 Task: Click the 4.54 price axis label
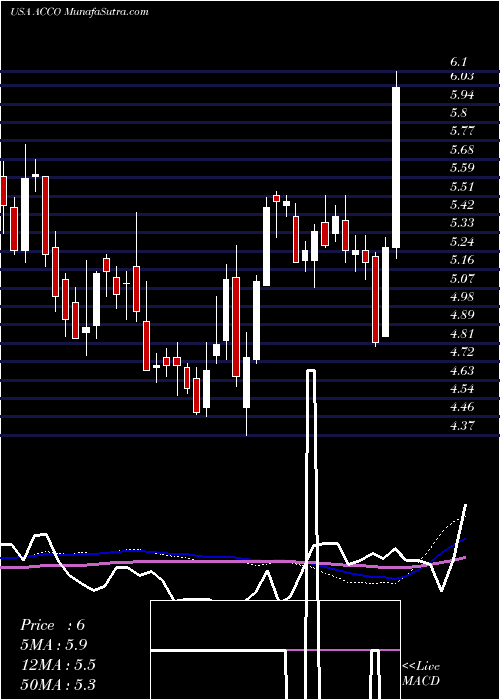click(462, 389)
